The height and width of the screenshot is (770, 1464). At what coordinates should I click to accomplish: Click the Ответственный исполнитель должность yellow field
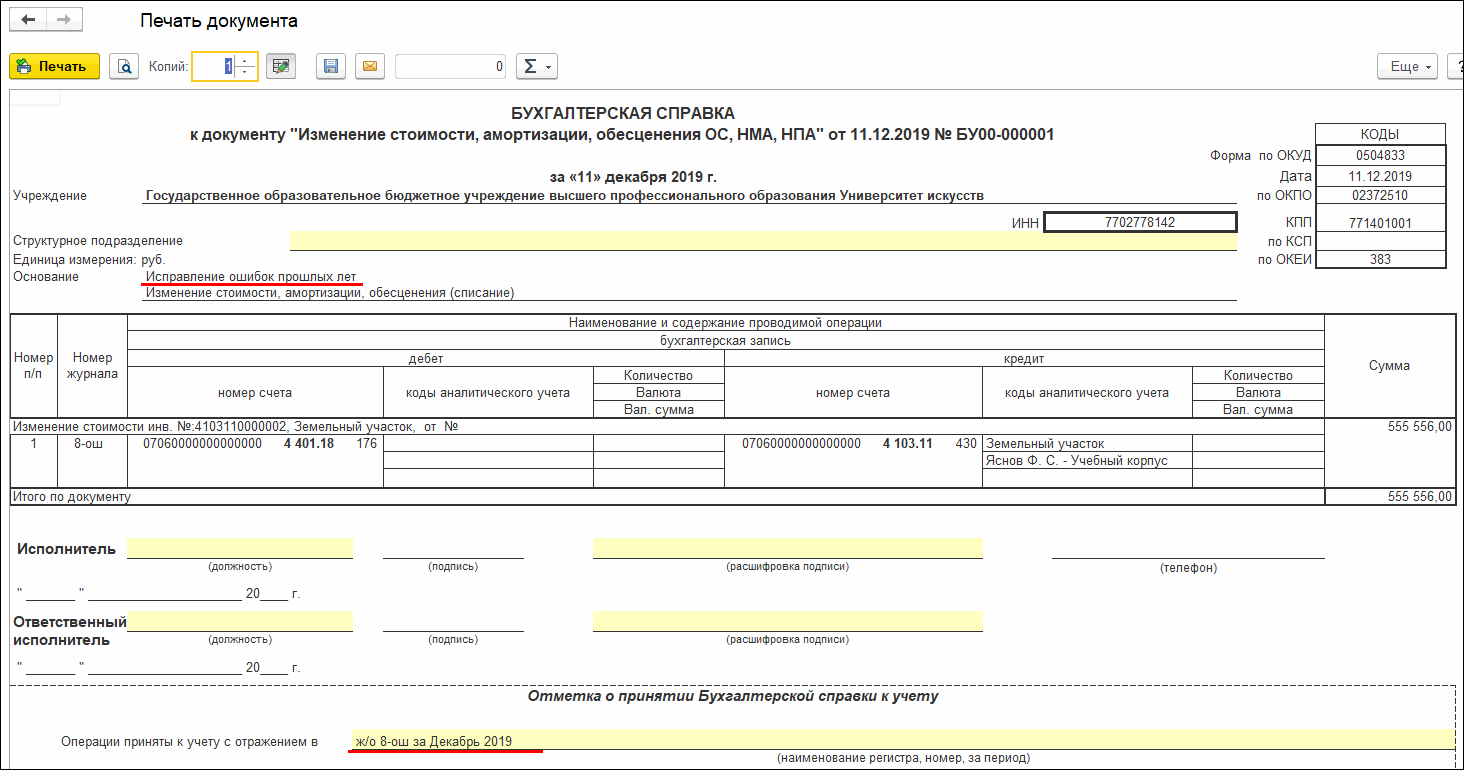tap(240, 621)
